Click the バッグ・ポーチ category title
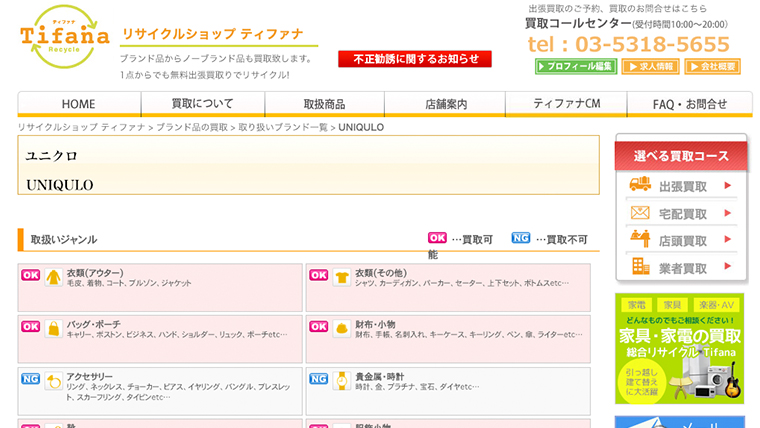Image resolution: width=760 pixels, height=428 pixels. click(94, 324)
